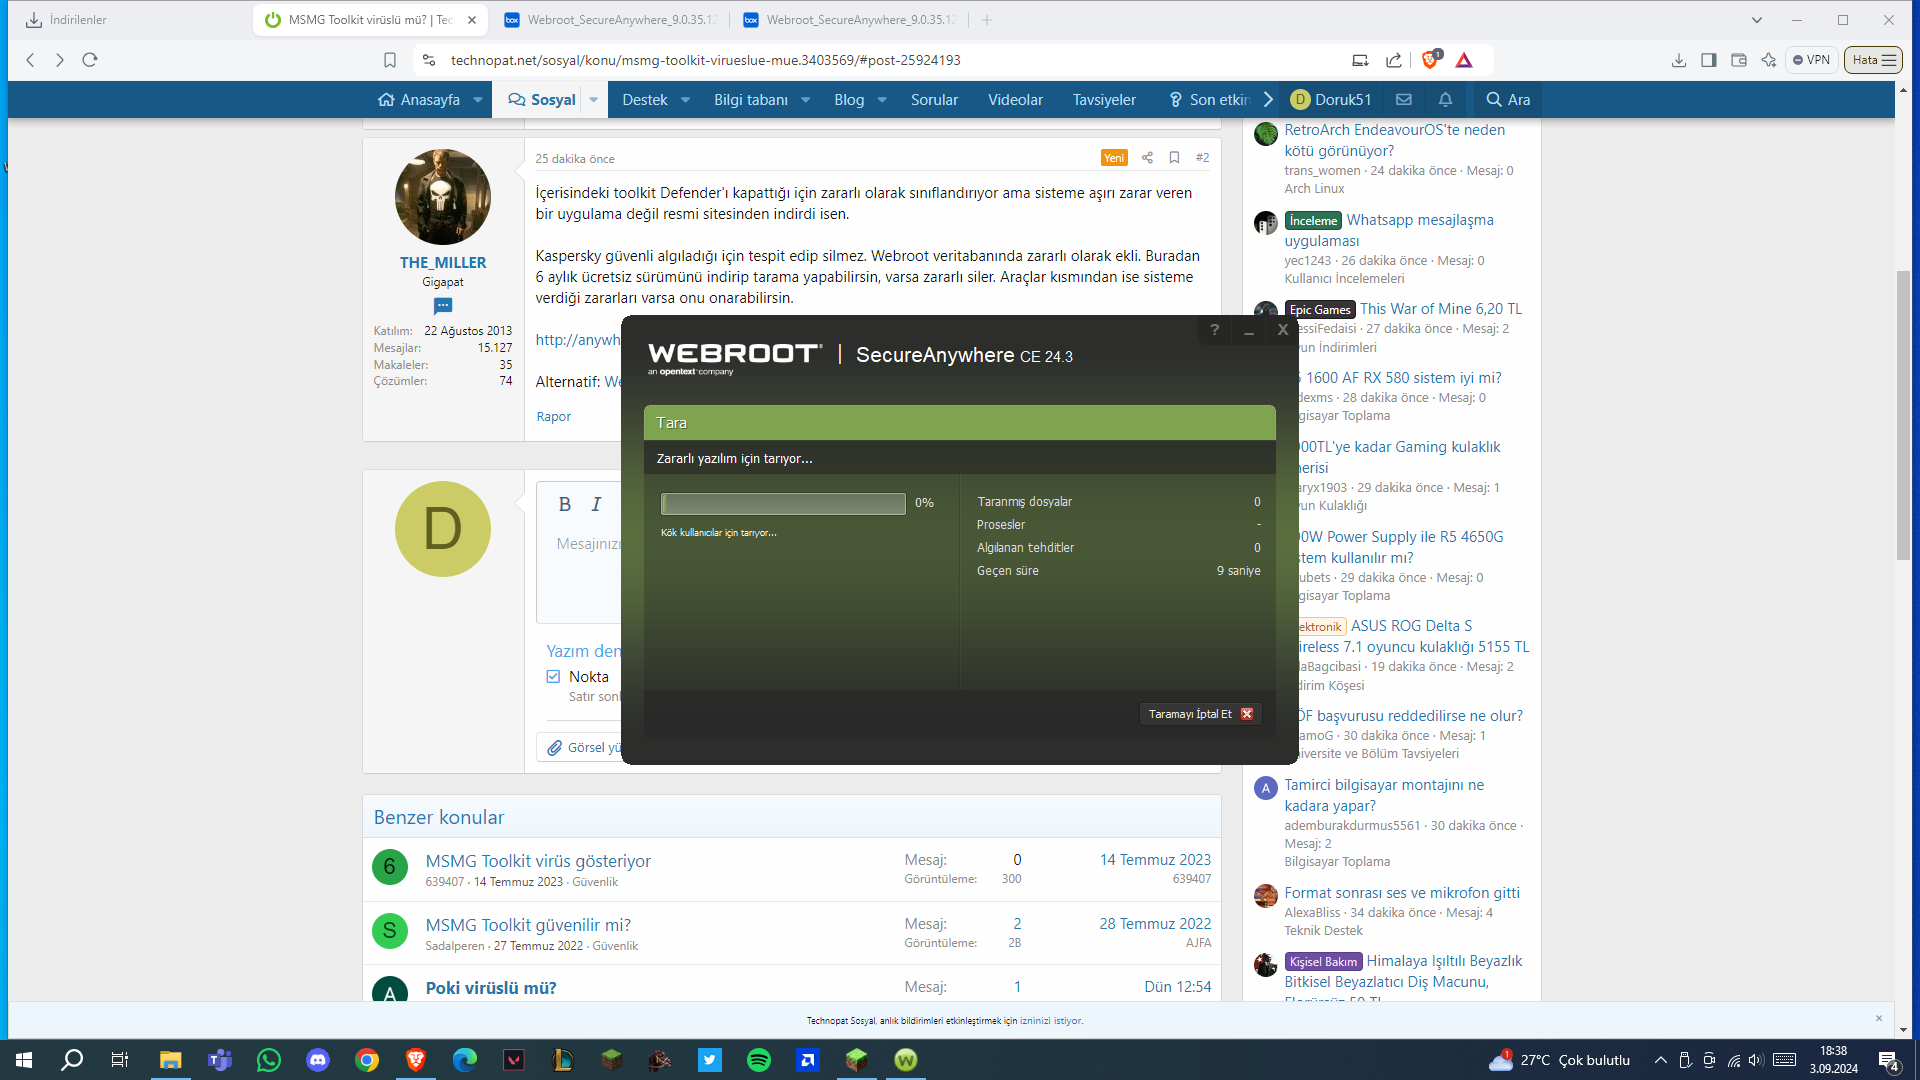Screen dimensions: 1920x1080
Task: Toggle the browser sidebar panel icon
Action: [1709, 60]
